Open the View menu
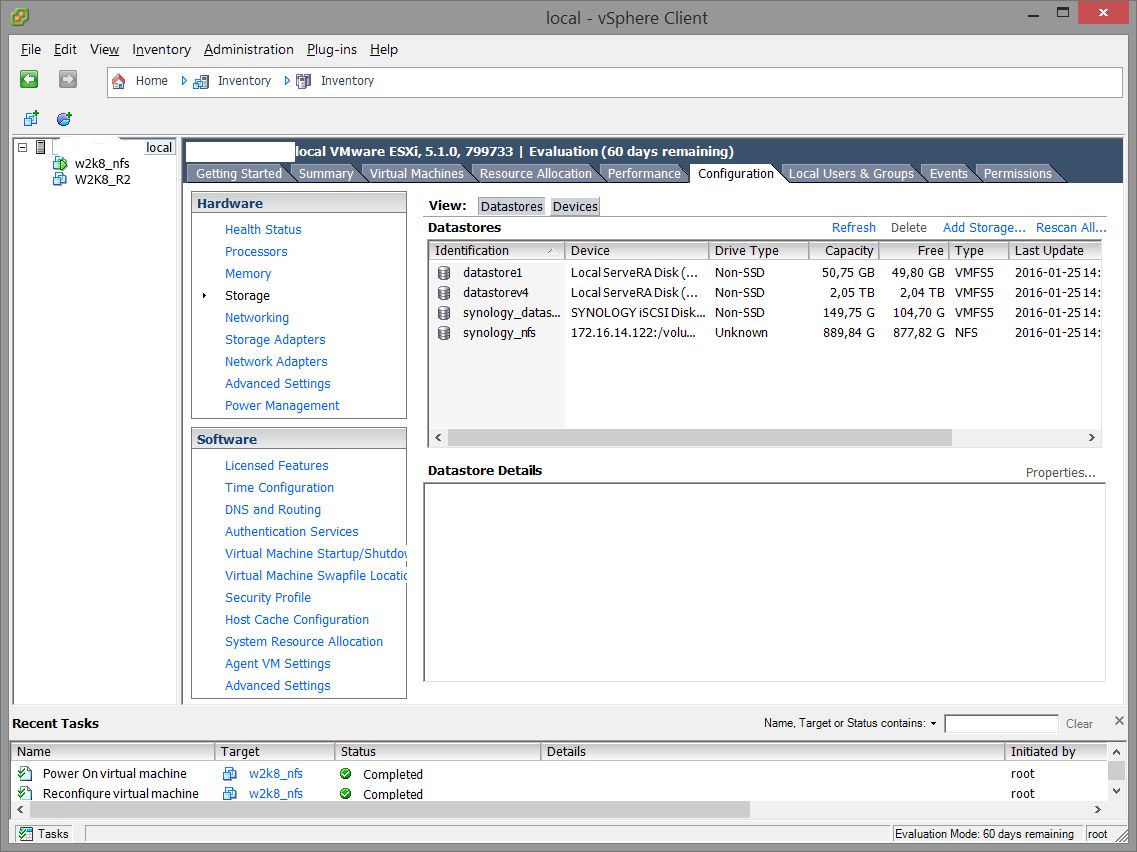1137x852 pixels. click(x=104, y=49)
